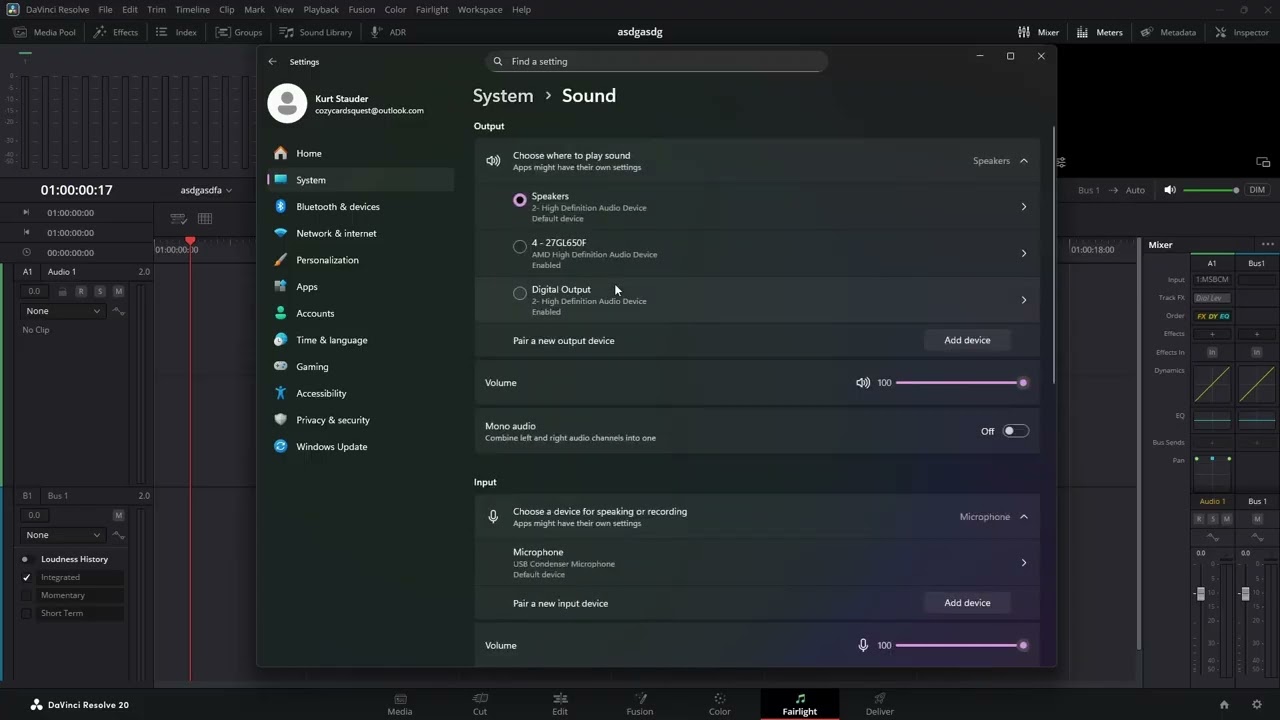The width and height of the screenshot is (1280, 720).
Task: Open Windows Update settings
Action: point(331,447)
